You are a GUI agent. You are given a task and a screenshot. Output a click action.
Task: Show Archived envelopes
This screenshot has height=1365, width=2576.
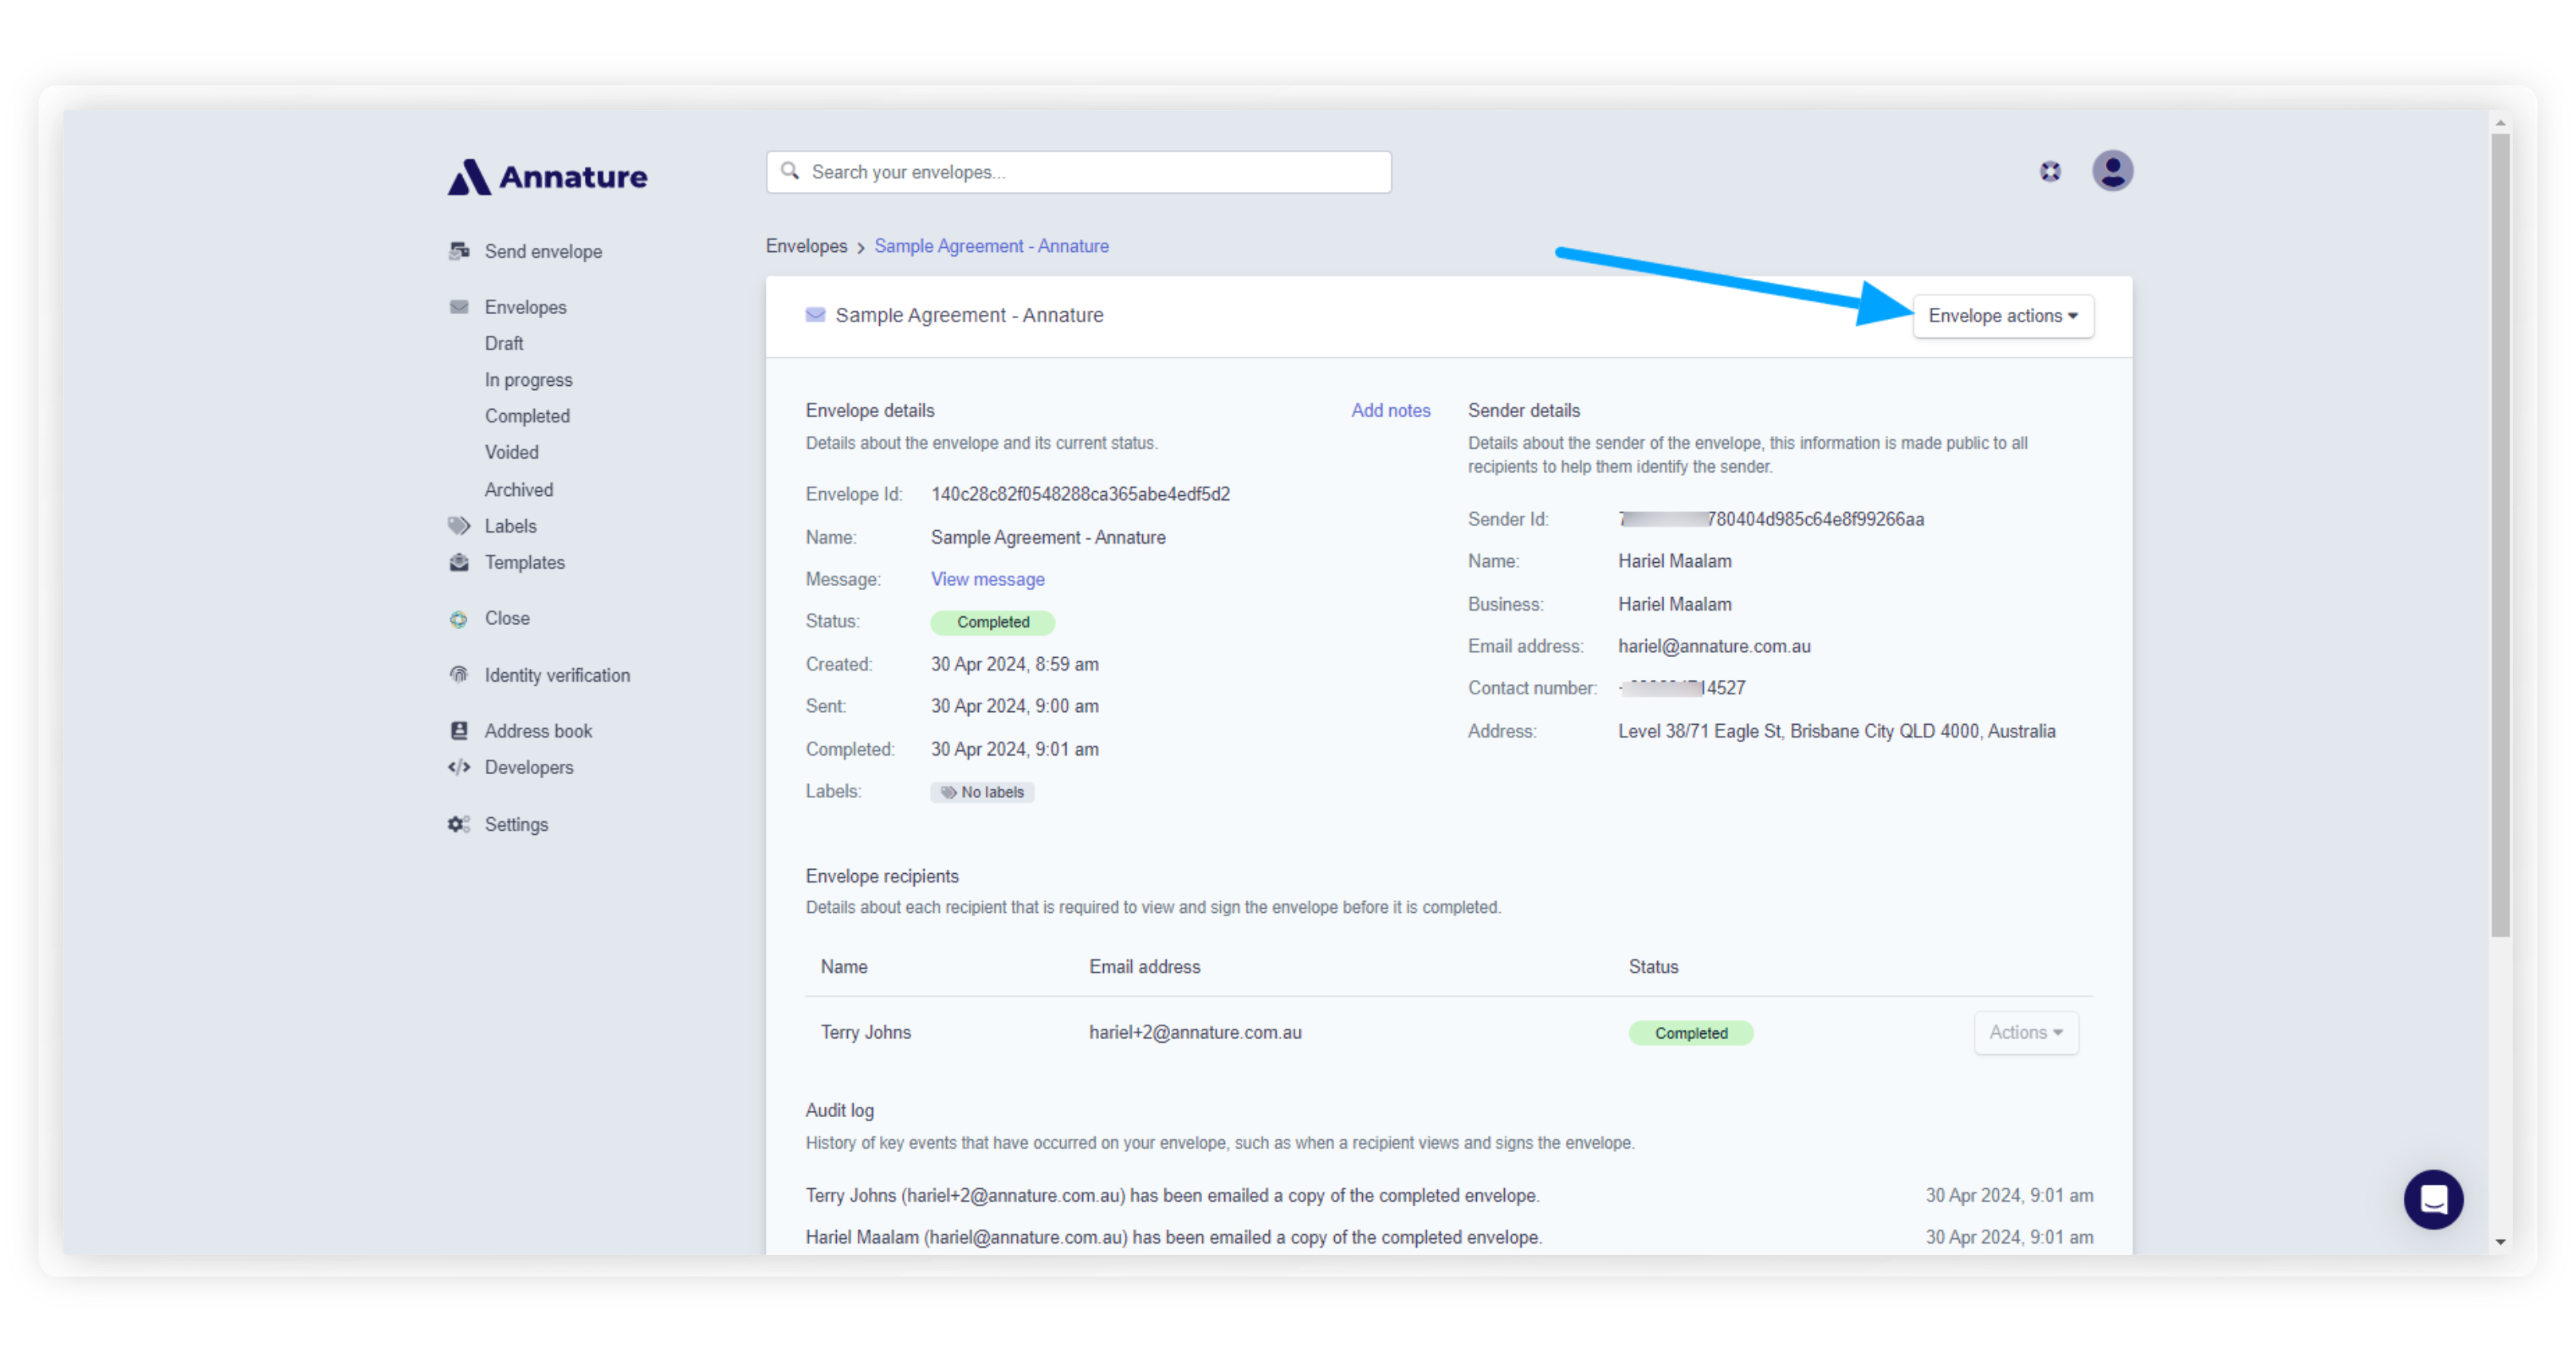click(x=518, y=490)
